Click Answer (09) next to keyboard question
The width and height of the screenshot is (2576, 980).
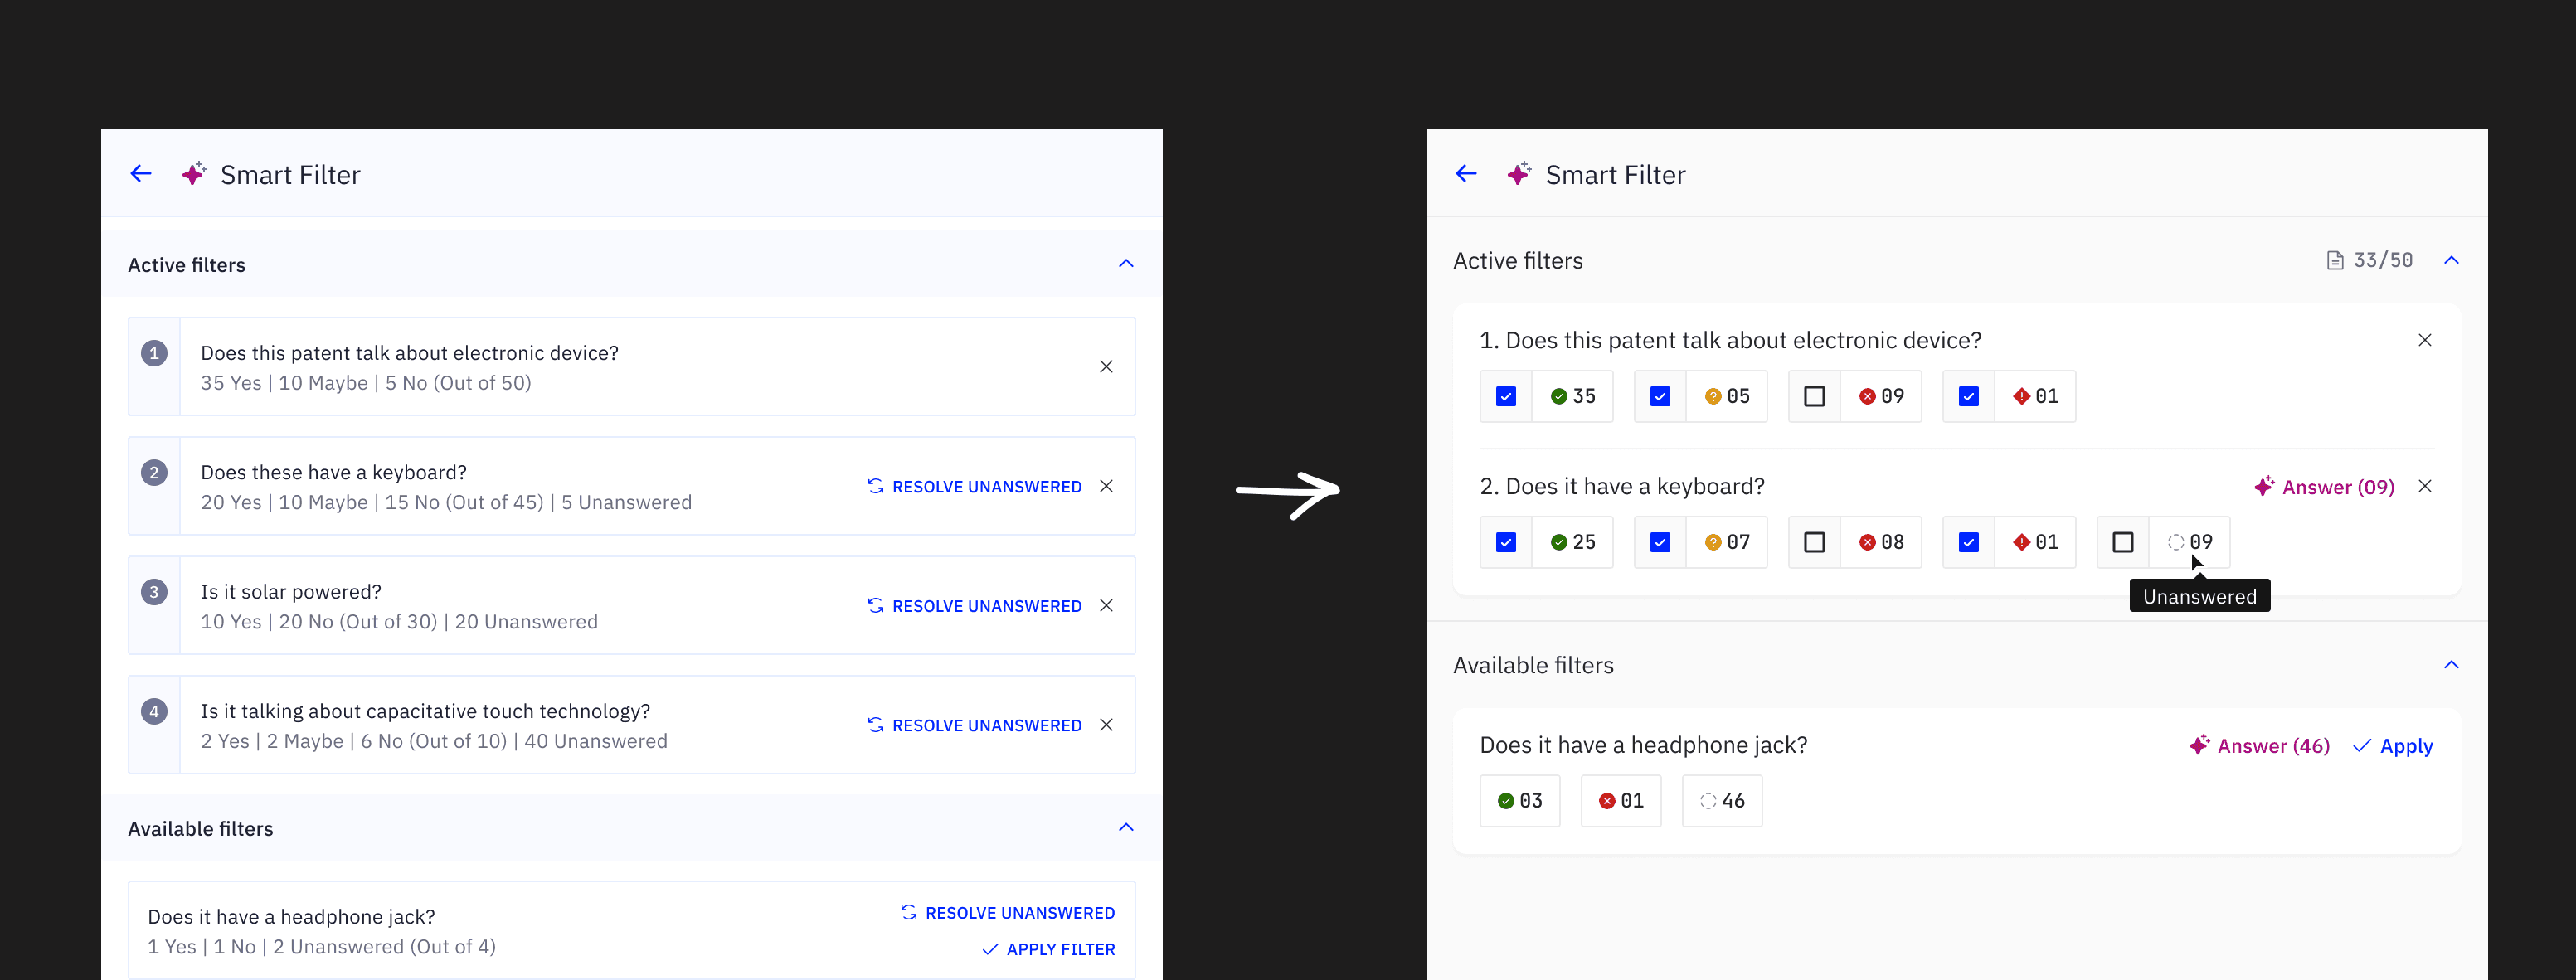pos(2324,487)
